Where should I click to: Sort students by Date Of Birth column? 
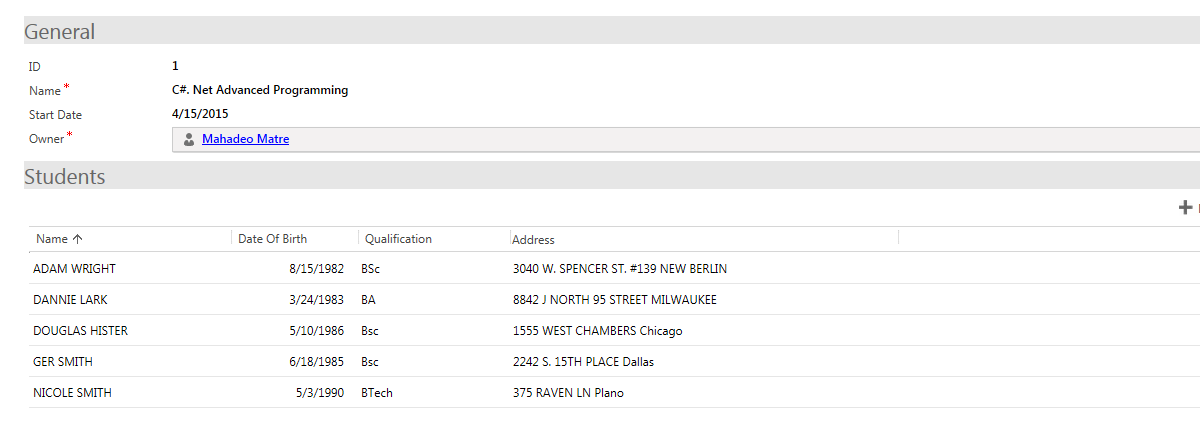[273, 239]
